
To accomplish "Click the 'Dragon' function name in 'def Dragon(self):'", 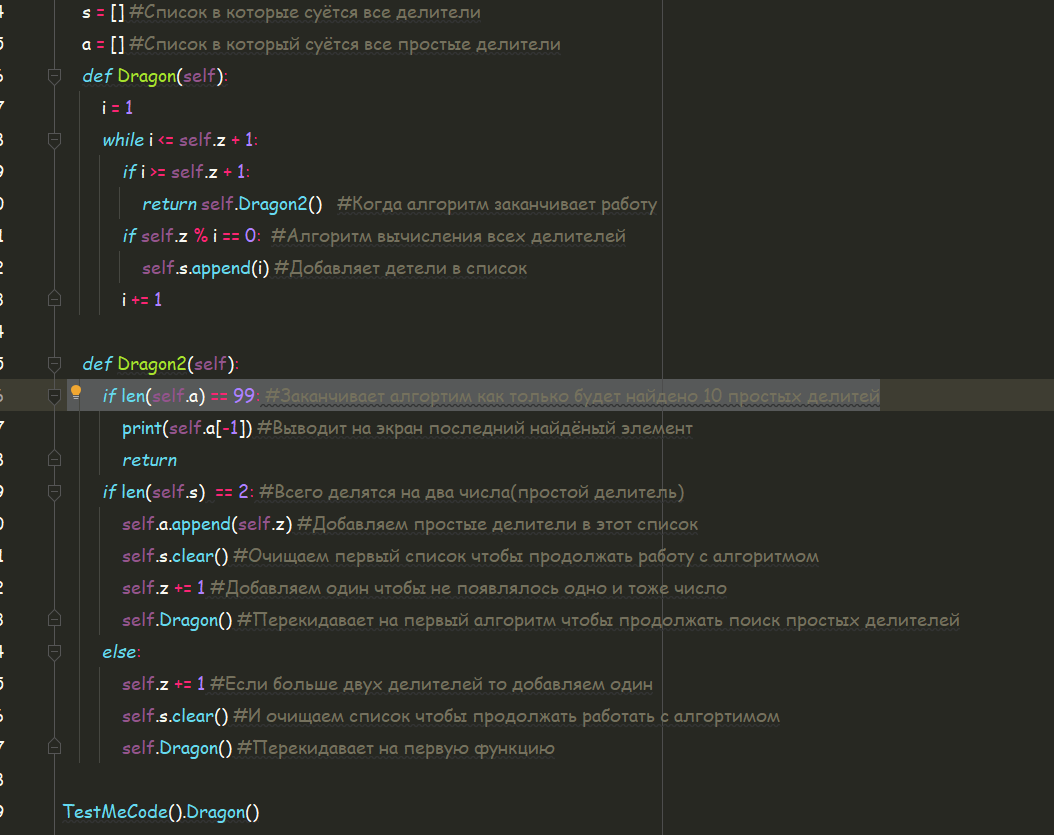I will 147,76.
